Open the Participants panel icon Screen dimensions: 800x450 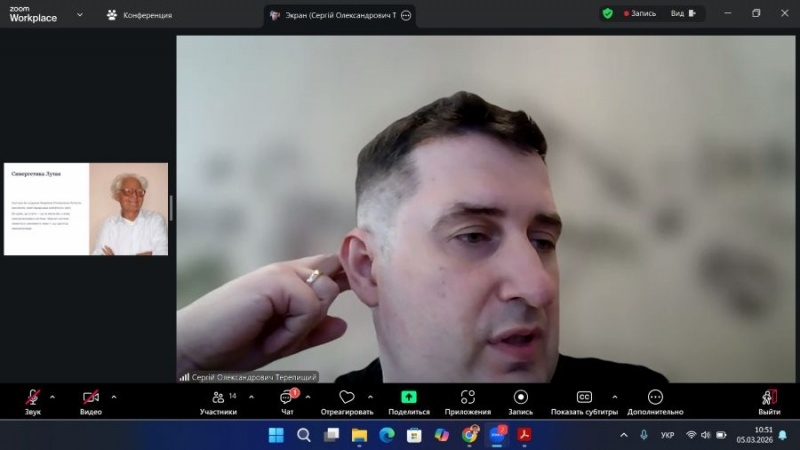pos(218,397)
